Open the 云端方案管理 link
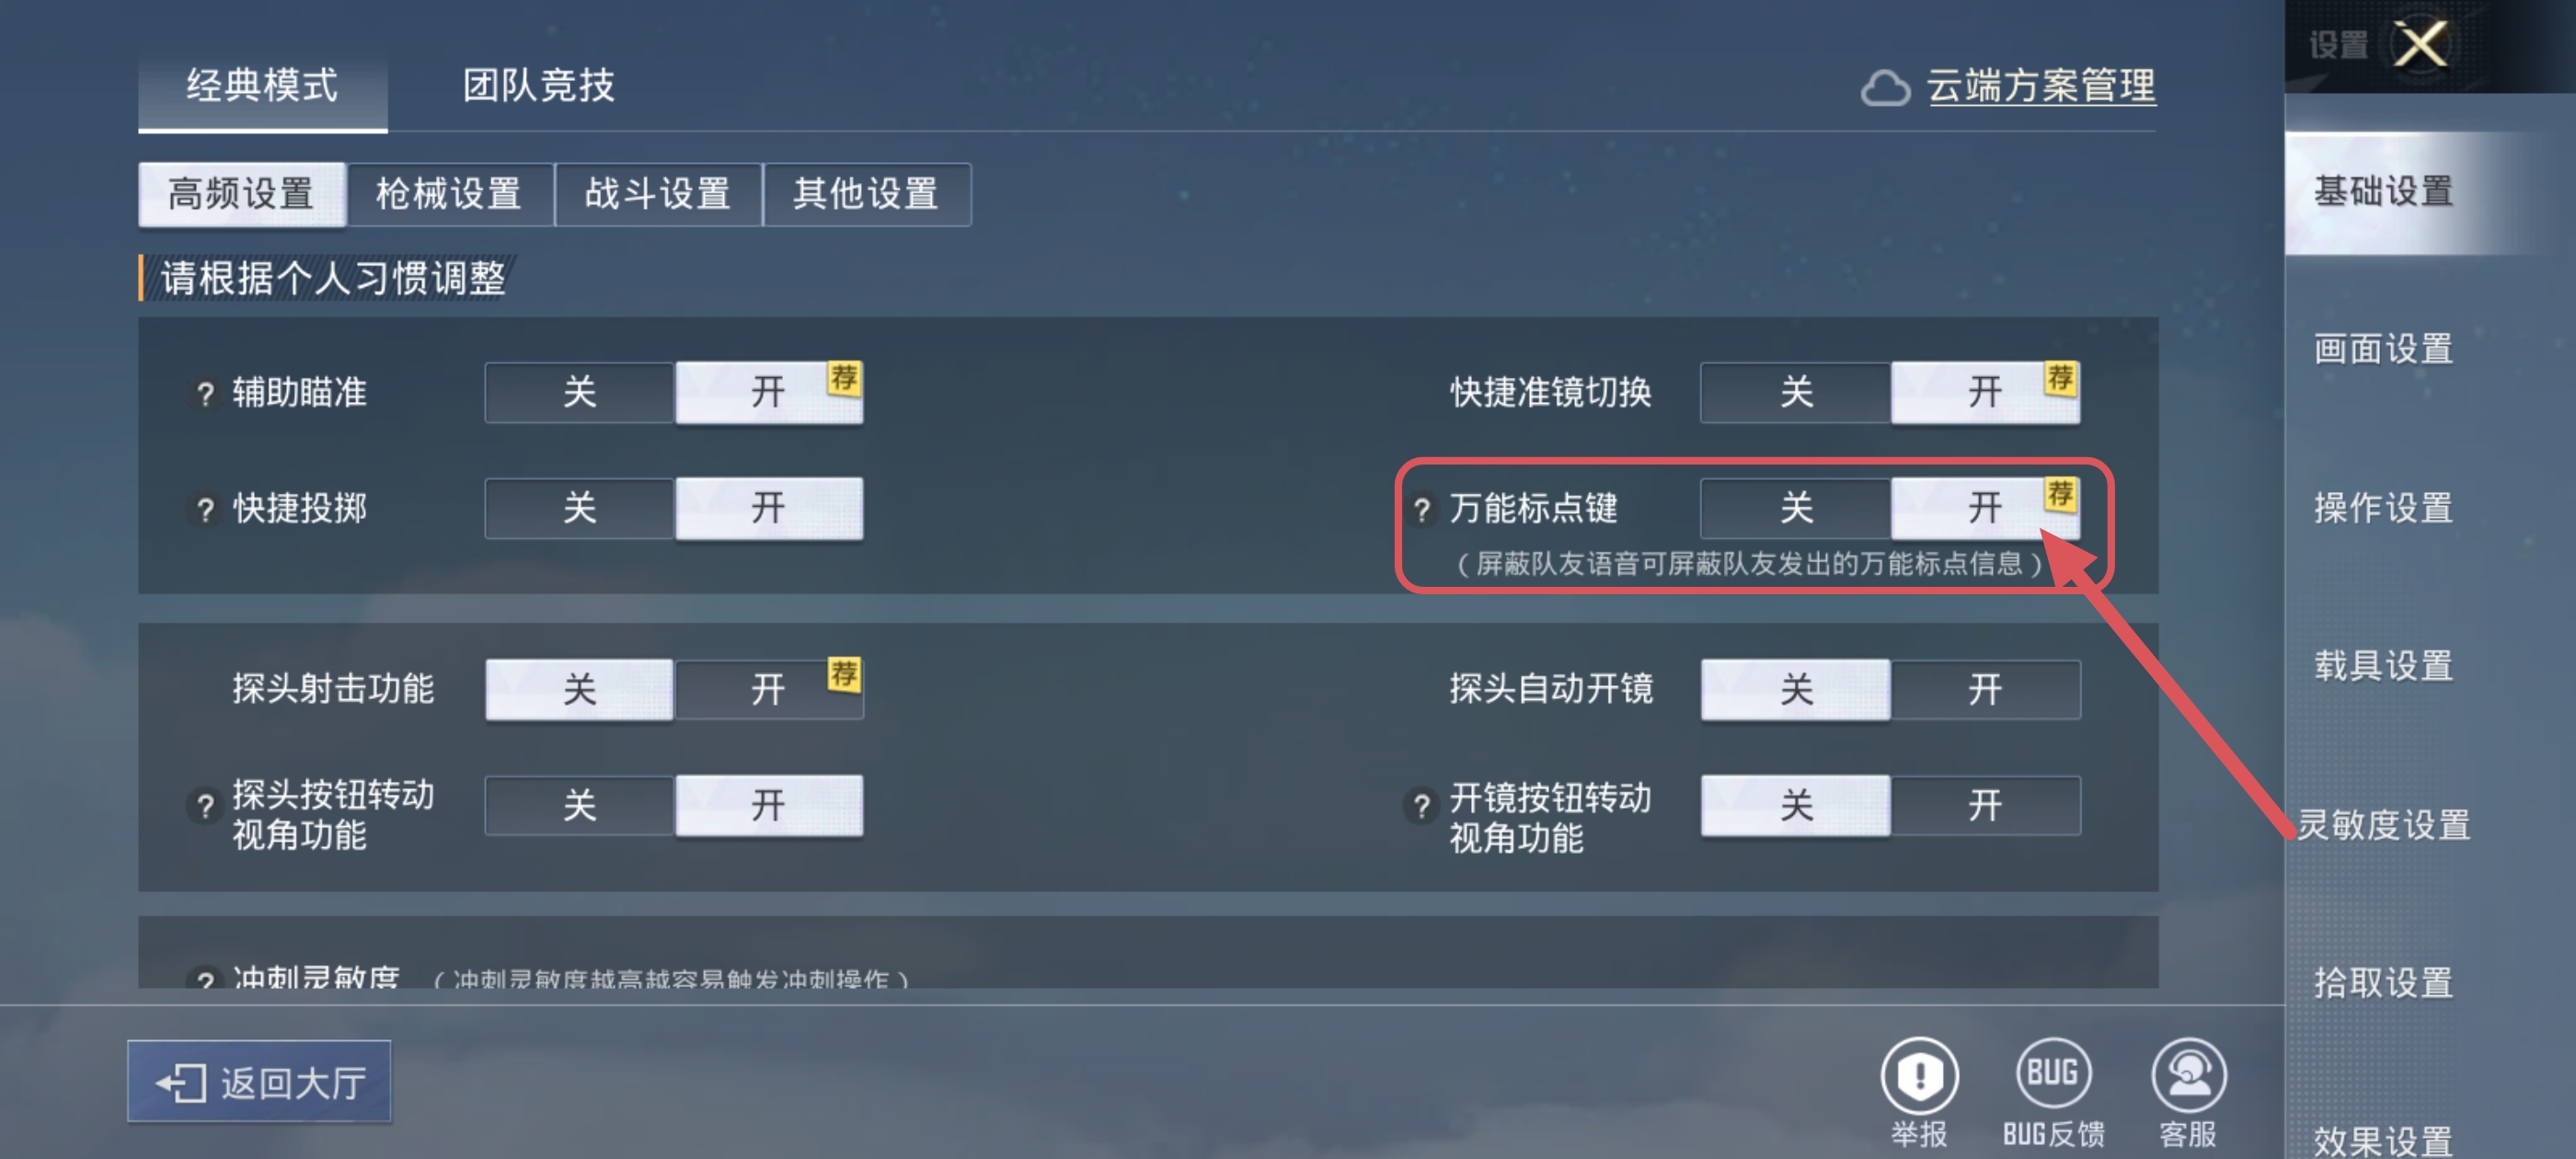This screenshot has width=2576, height=1159. point(2041,86)
